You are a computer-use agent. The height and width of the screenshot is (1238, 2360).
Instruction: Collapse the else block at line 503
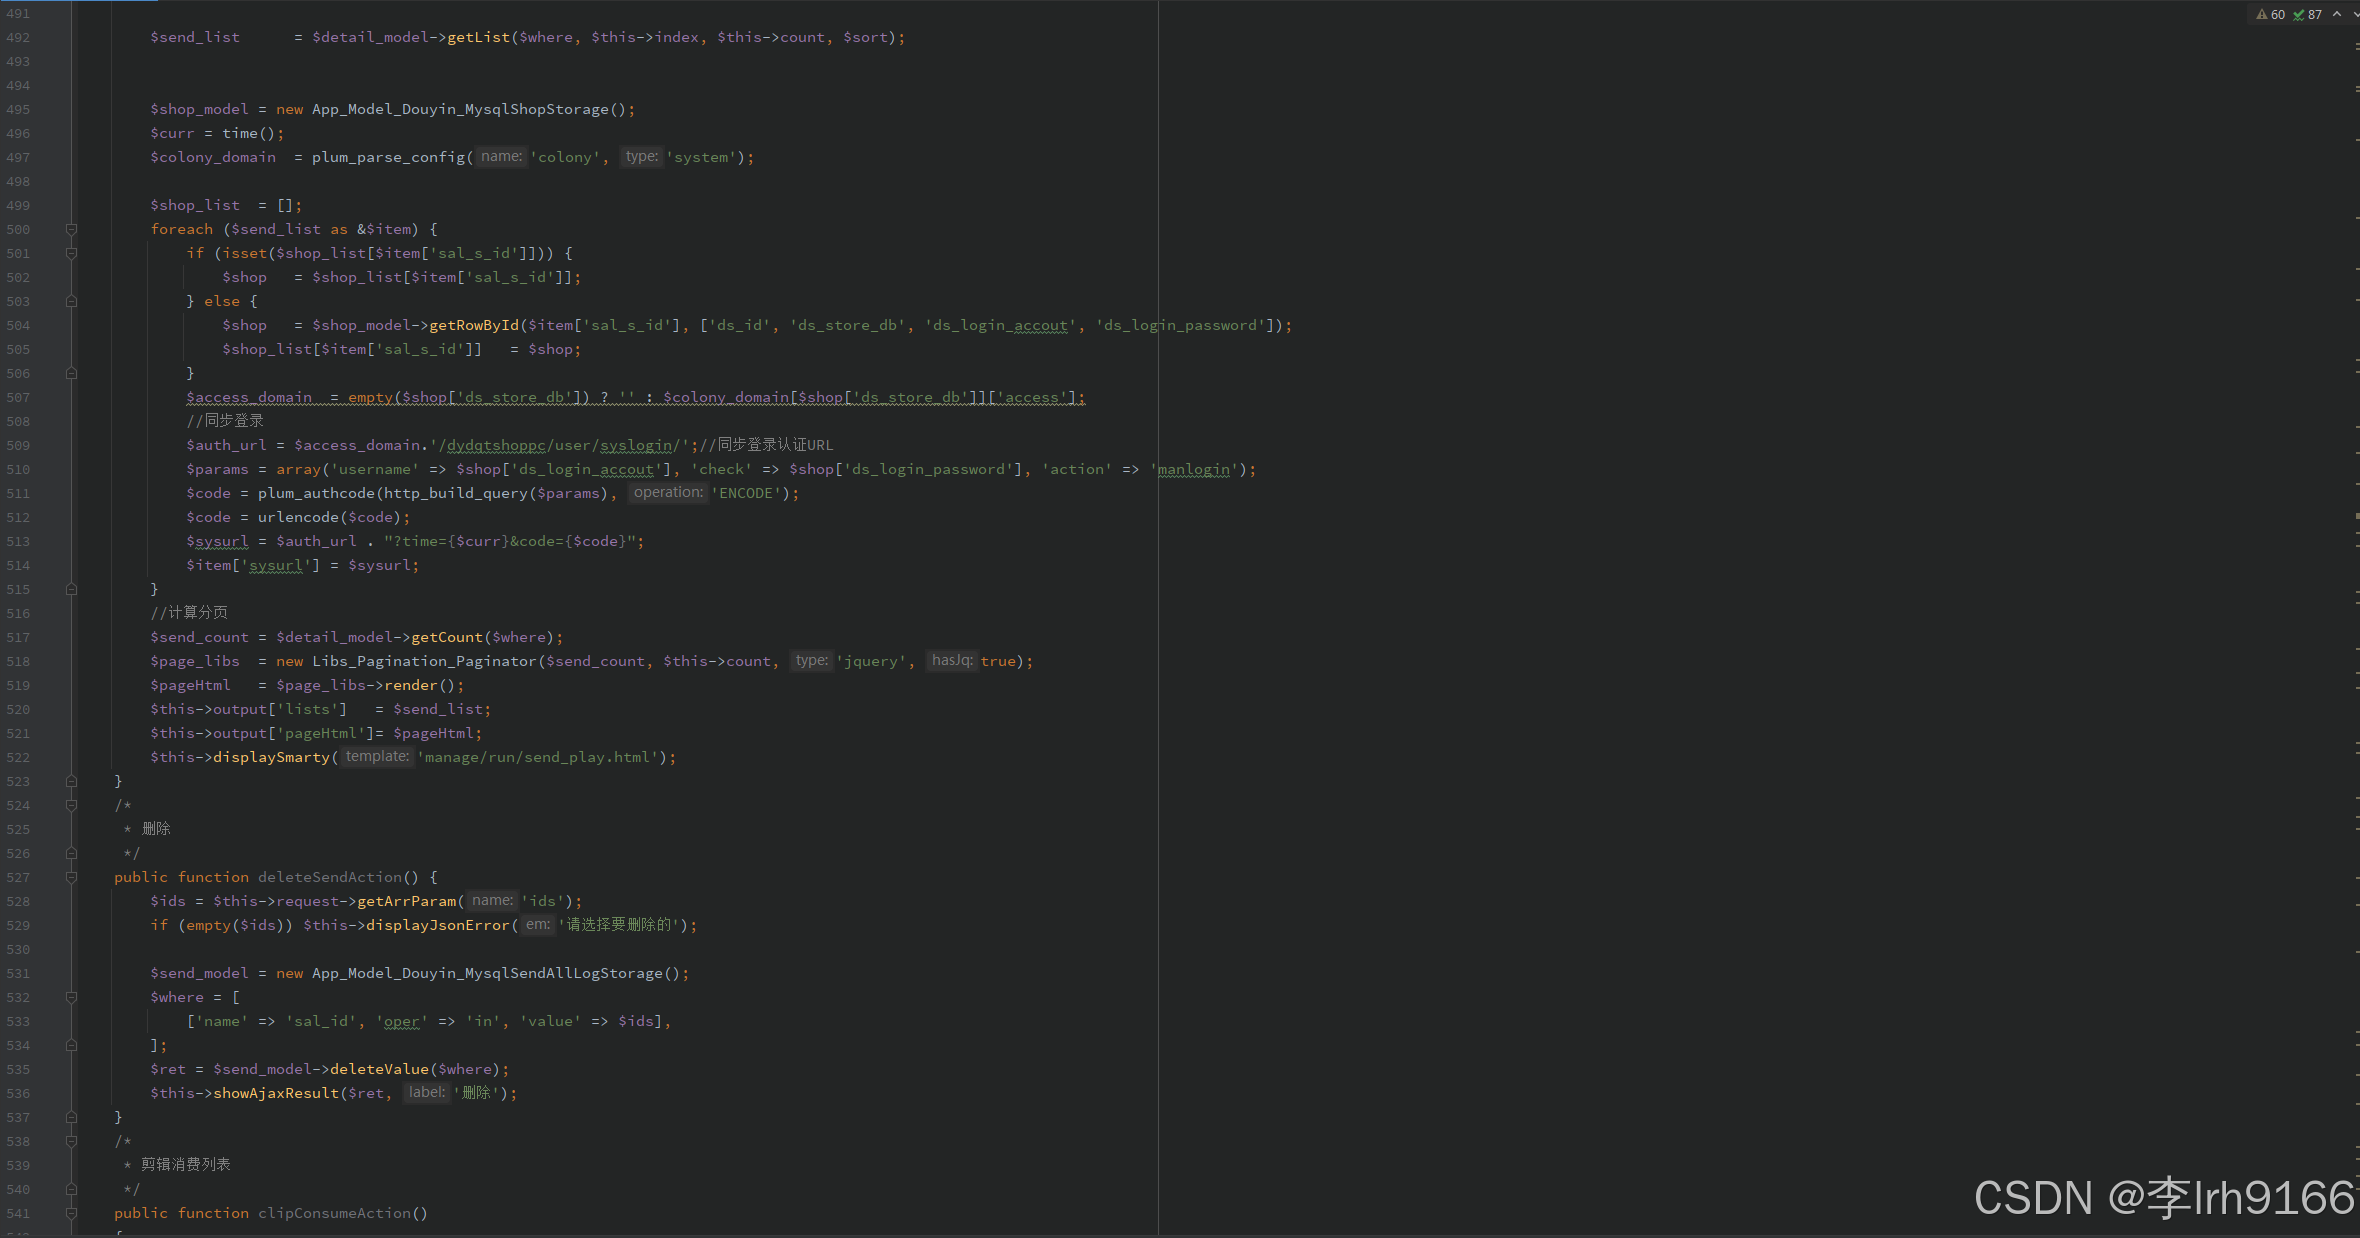pos(71,301)
